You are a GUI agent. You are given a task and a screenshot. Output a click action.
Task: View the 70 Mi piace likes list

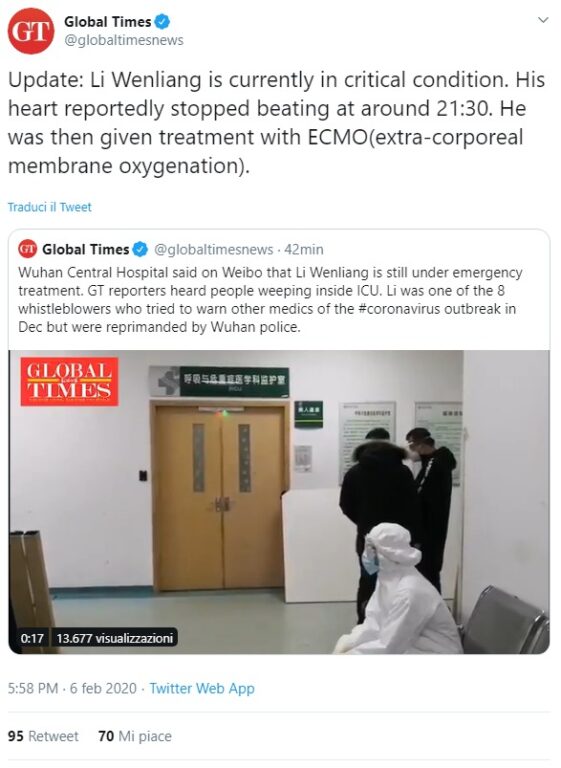click(x=135, y=736)
